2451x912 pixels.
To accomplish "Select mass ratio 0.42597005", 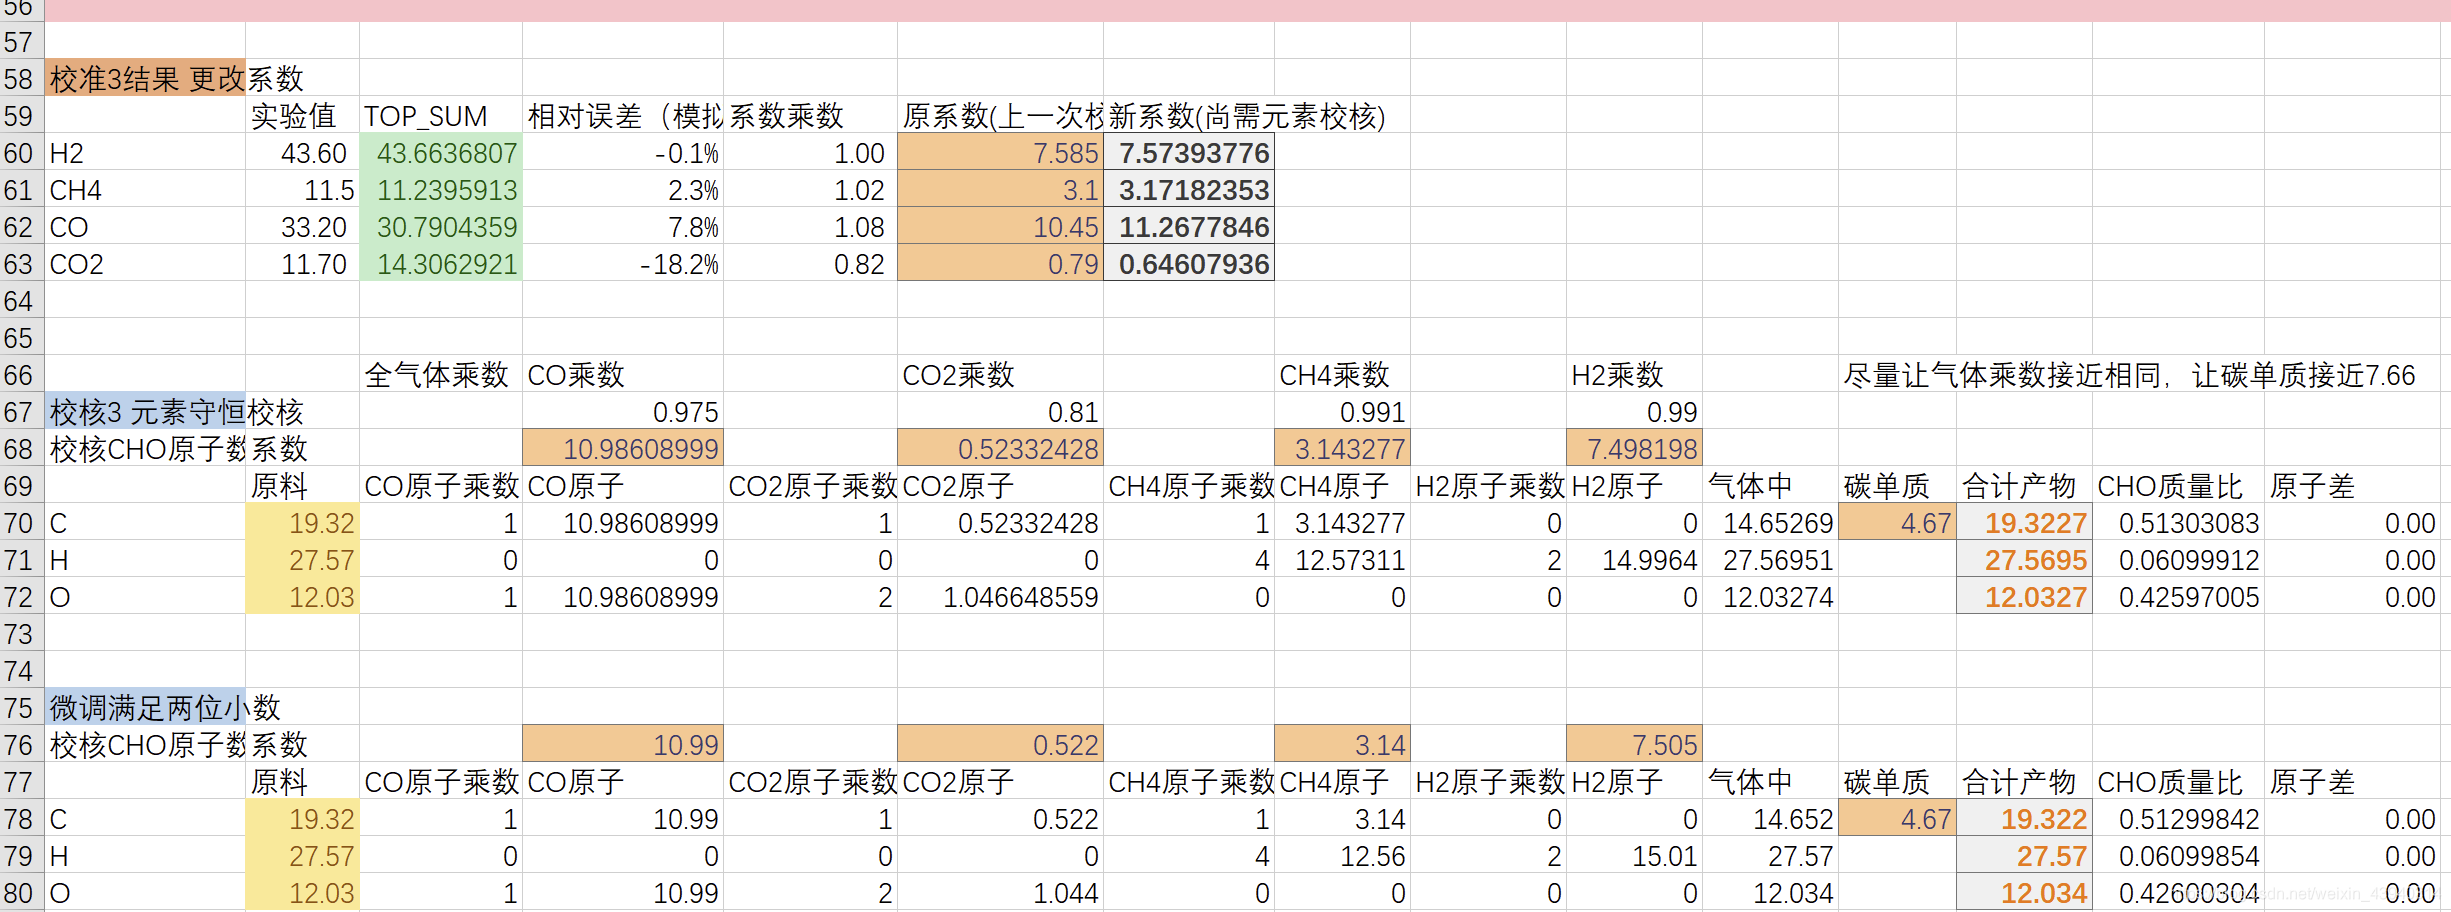I will pyautogui.click(x=2178, y=596).
